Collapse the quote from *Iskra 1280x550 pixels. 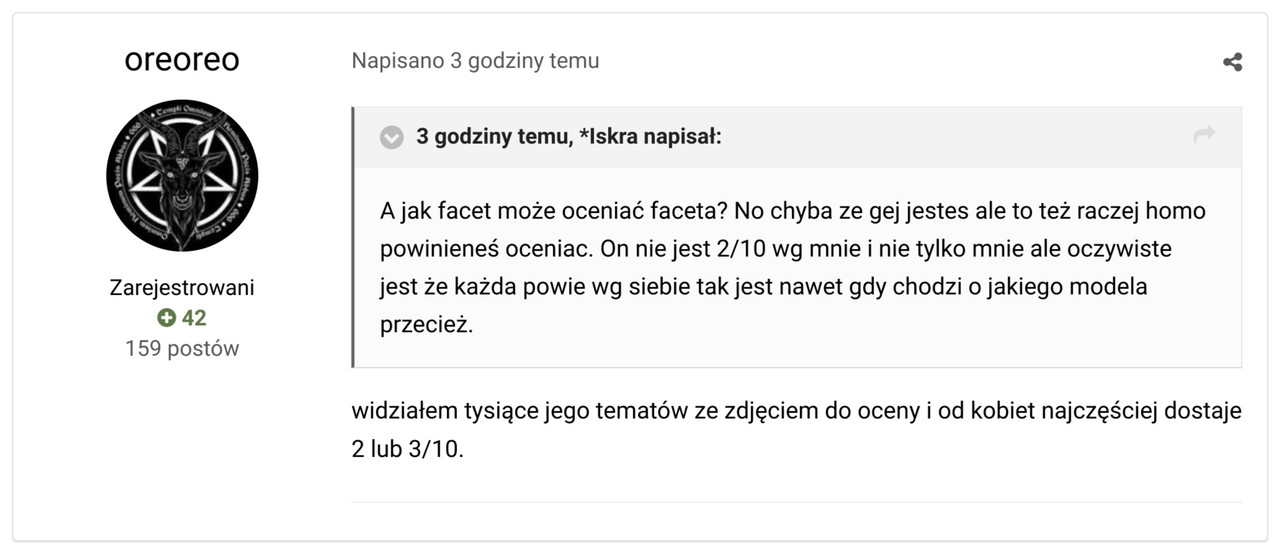(392, 137)
